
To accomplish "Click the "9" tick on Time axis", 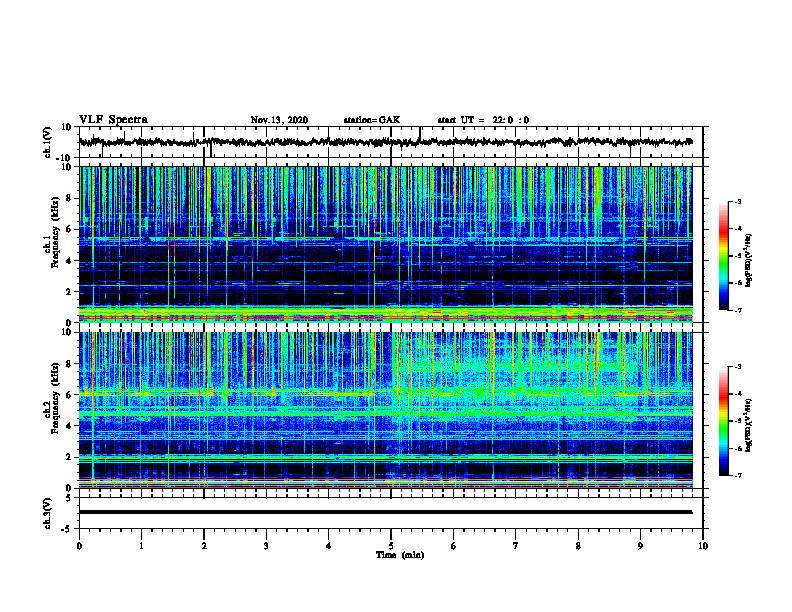I will click(x=640, y=546).
